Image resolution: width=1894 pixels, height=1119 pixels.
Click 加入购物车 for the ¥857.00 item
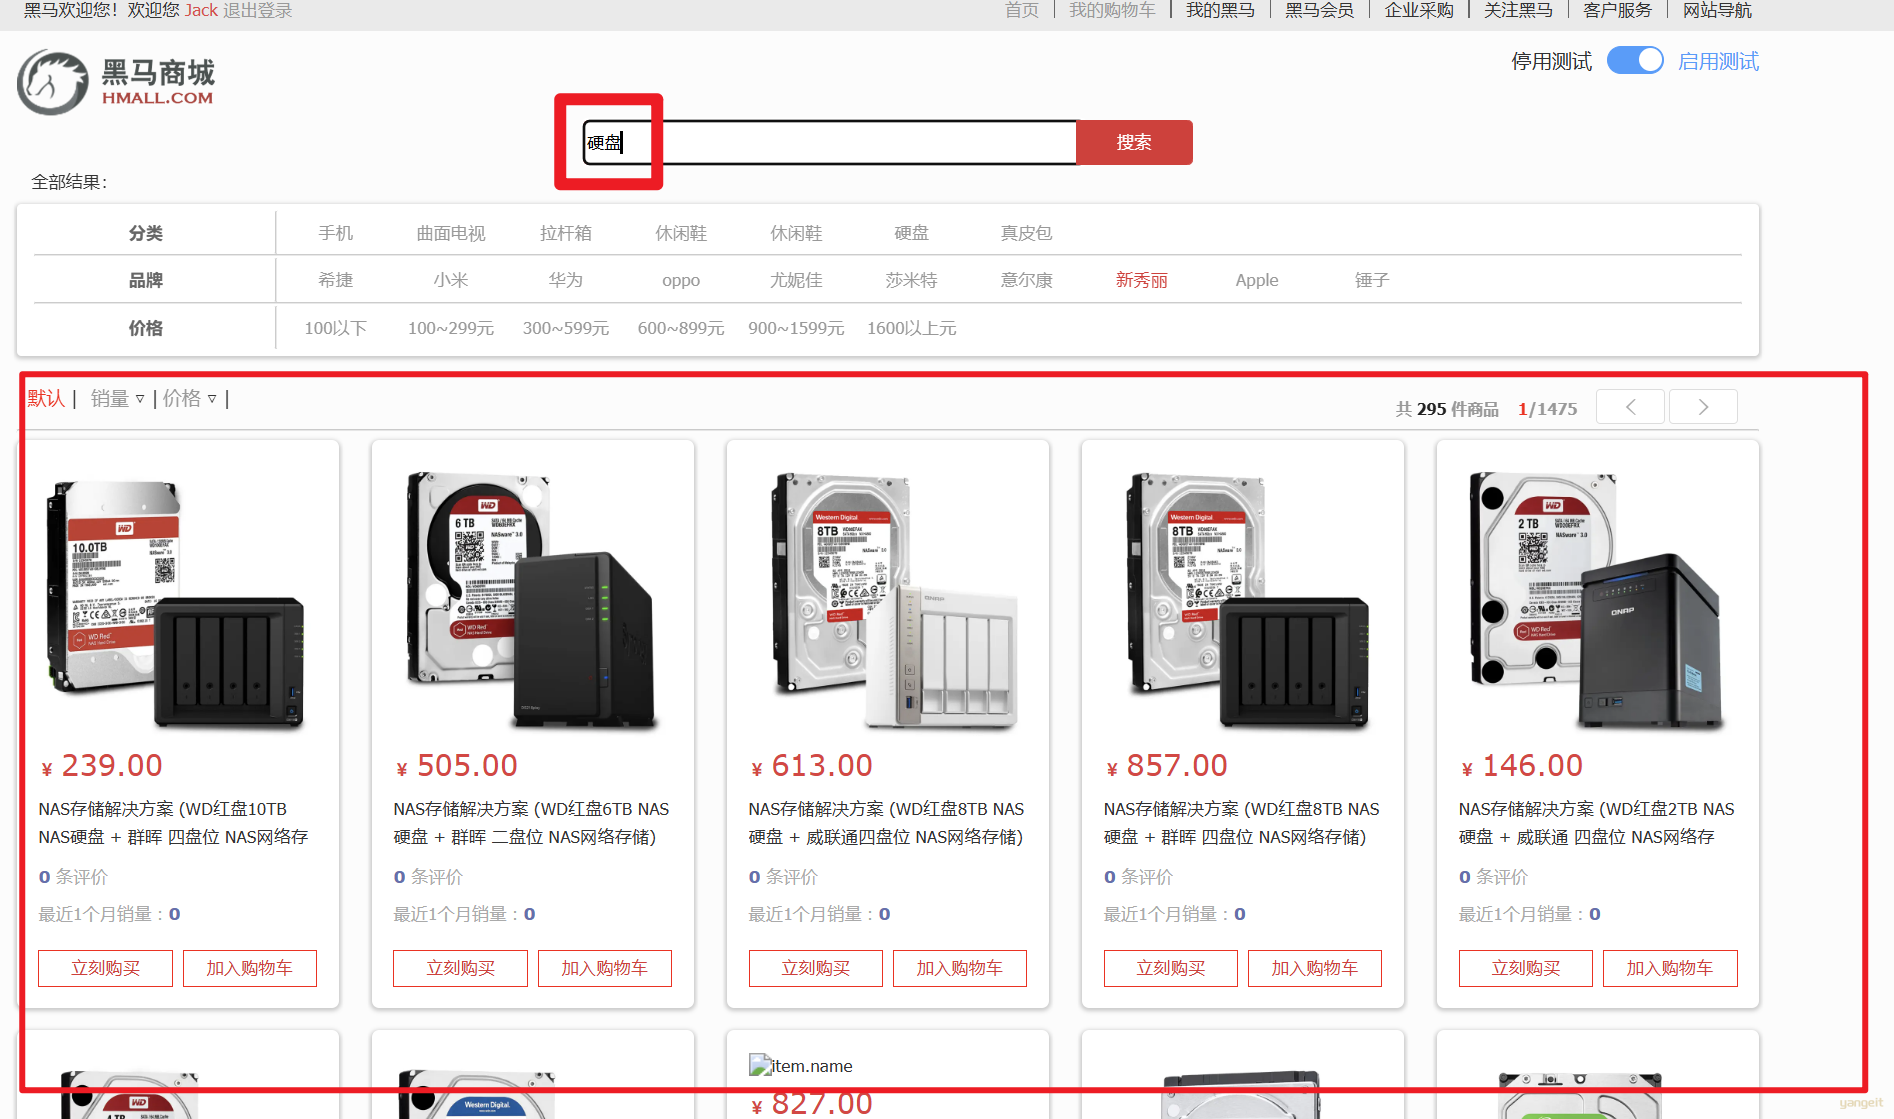pyautogui.click(x=1315, y=968)
